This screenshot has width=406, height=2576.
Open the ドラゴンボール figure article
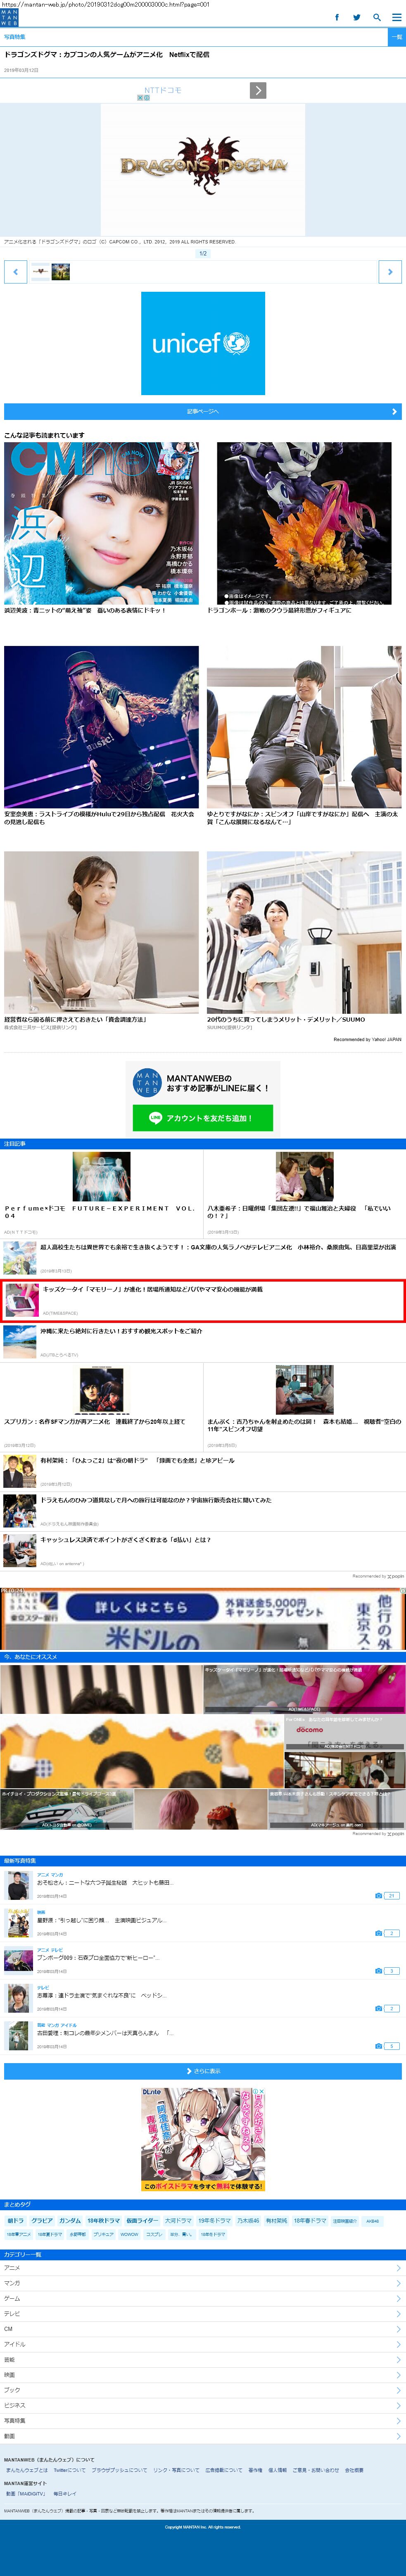coord(304,528)
